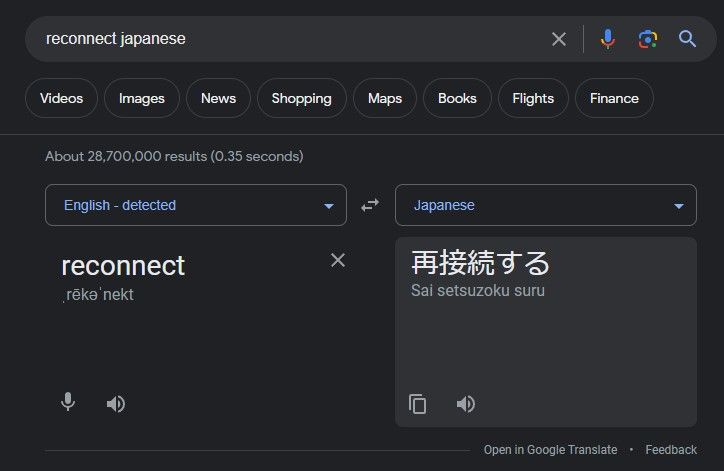724x471 pixels.
Task: Select the News filter
Action: pyautogui.click(x=218, y=98)
